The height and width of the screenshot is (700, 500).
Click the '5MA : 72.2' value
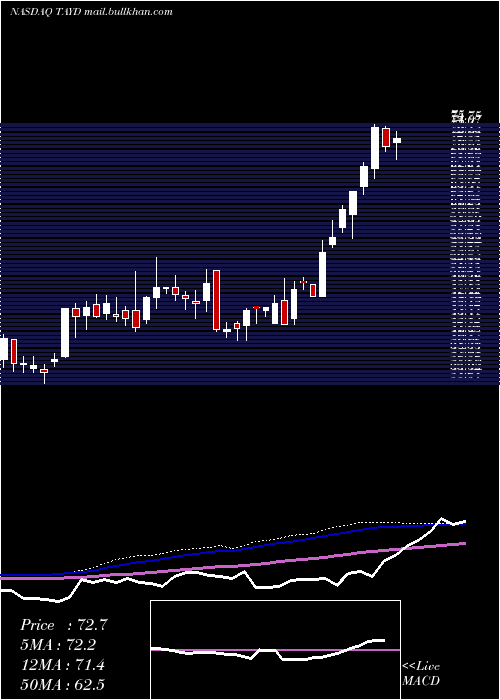pyautogui.click(x=58, y=645)
